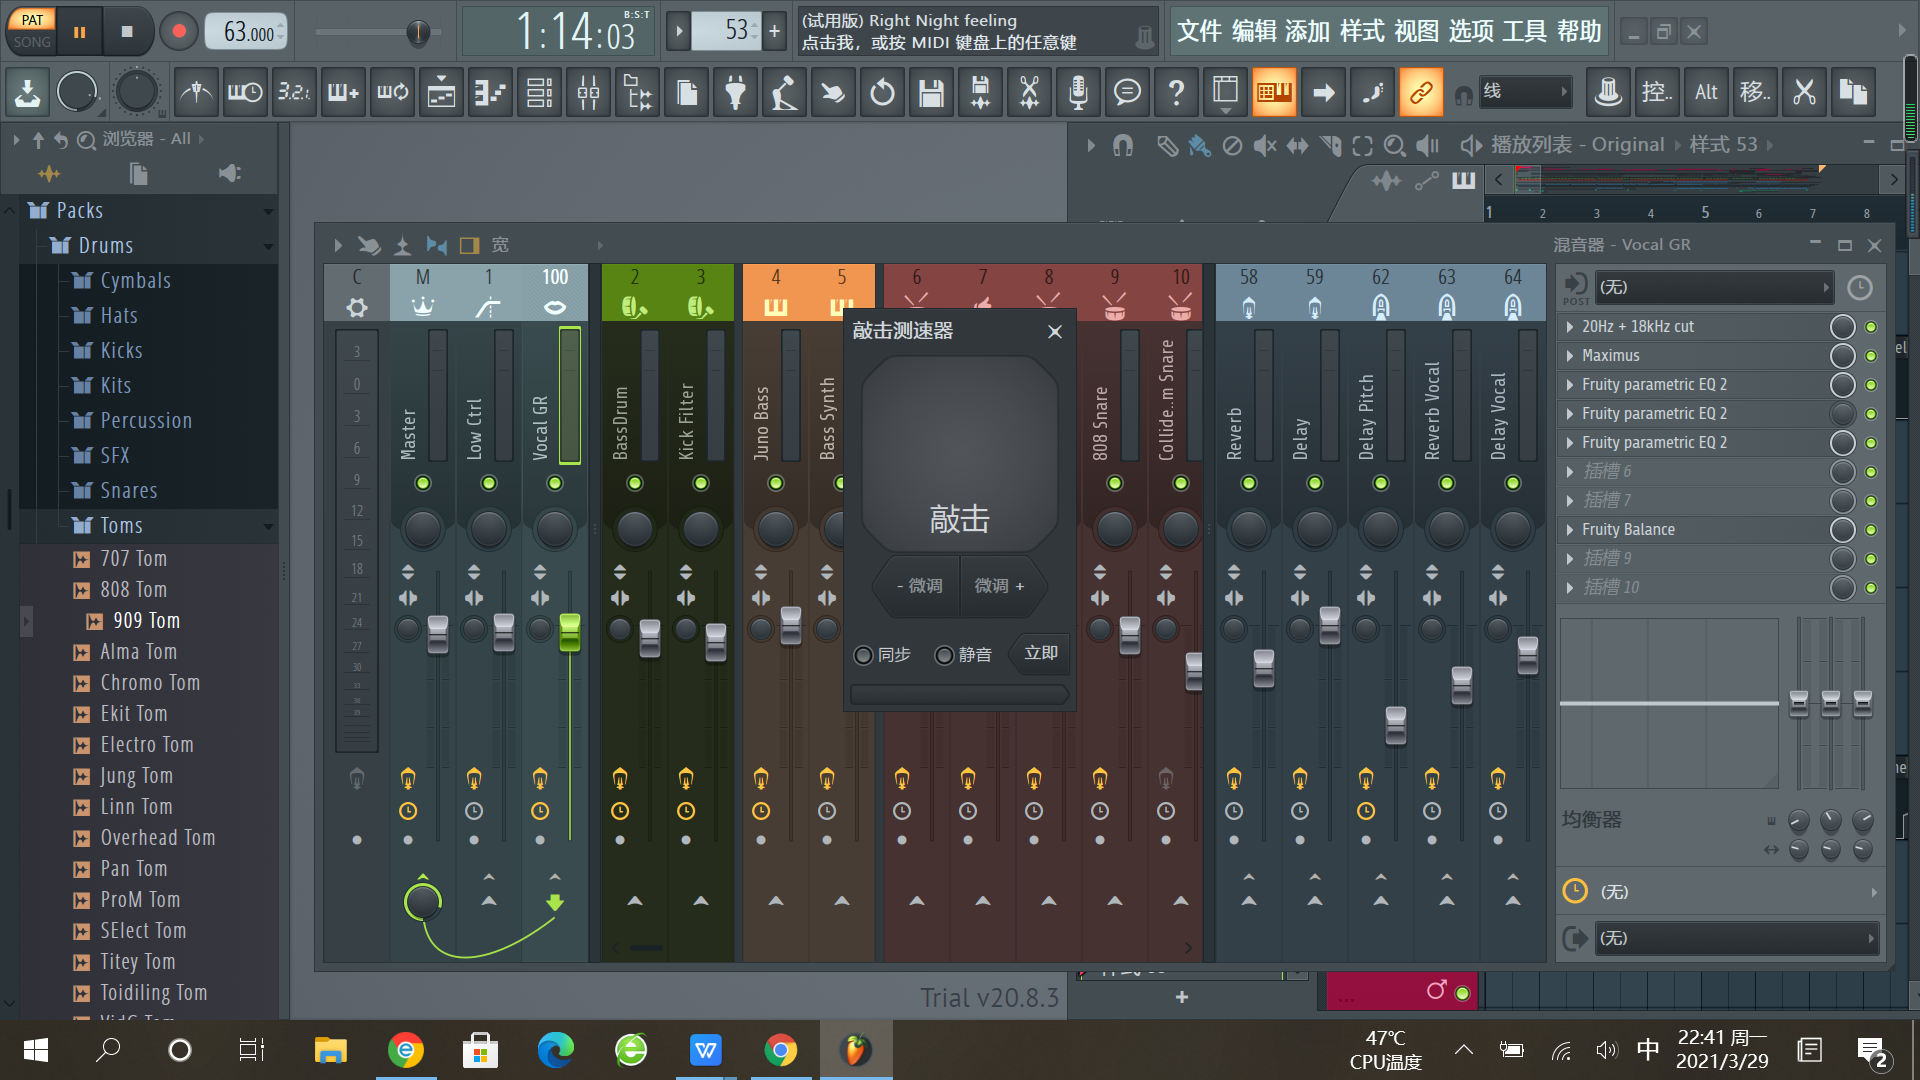1920x1080 pixels.
Task: Click the pattern number plus button
Action: 774,31
